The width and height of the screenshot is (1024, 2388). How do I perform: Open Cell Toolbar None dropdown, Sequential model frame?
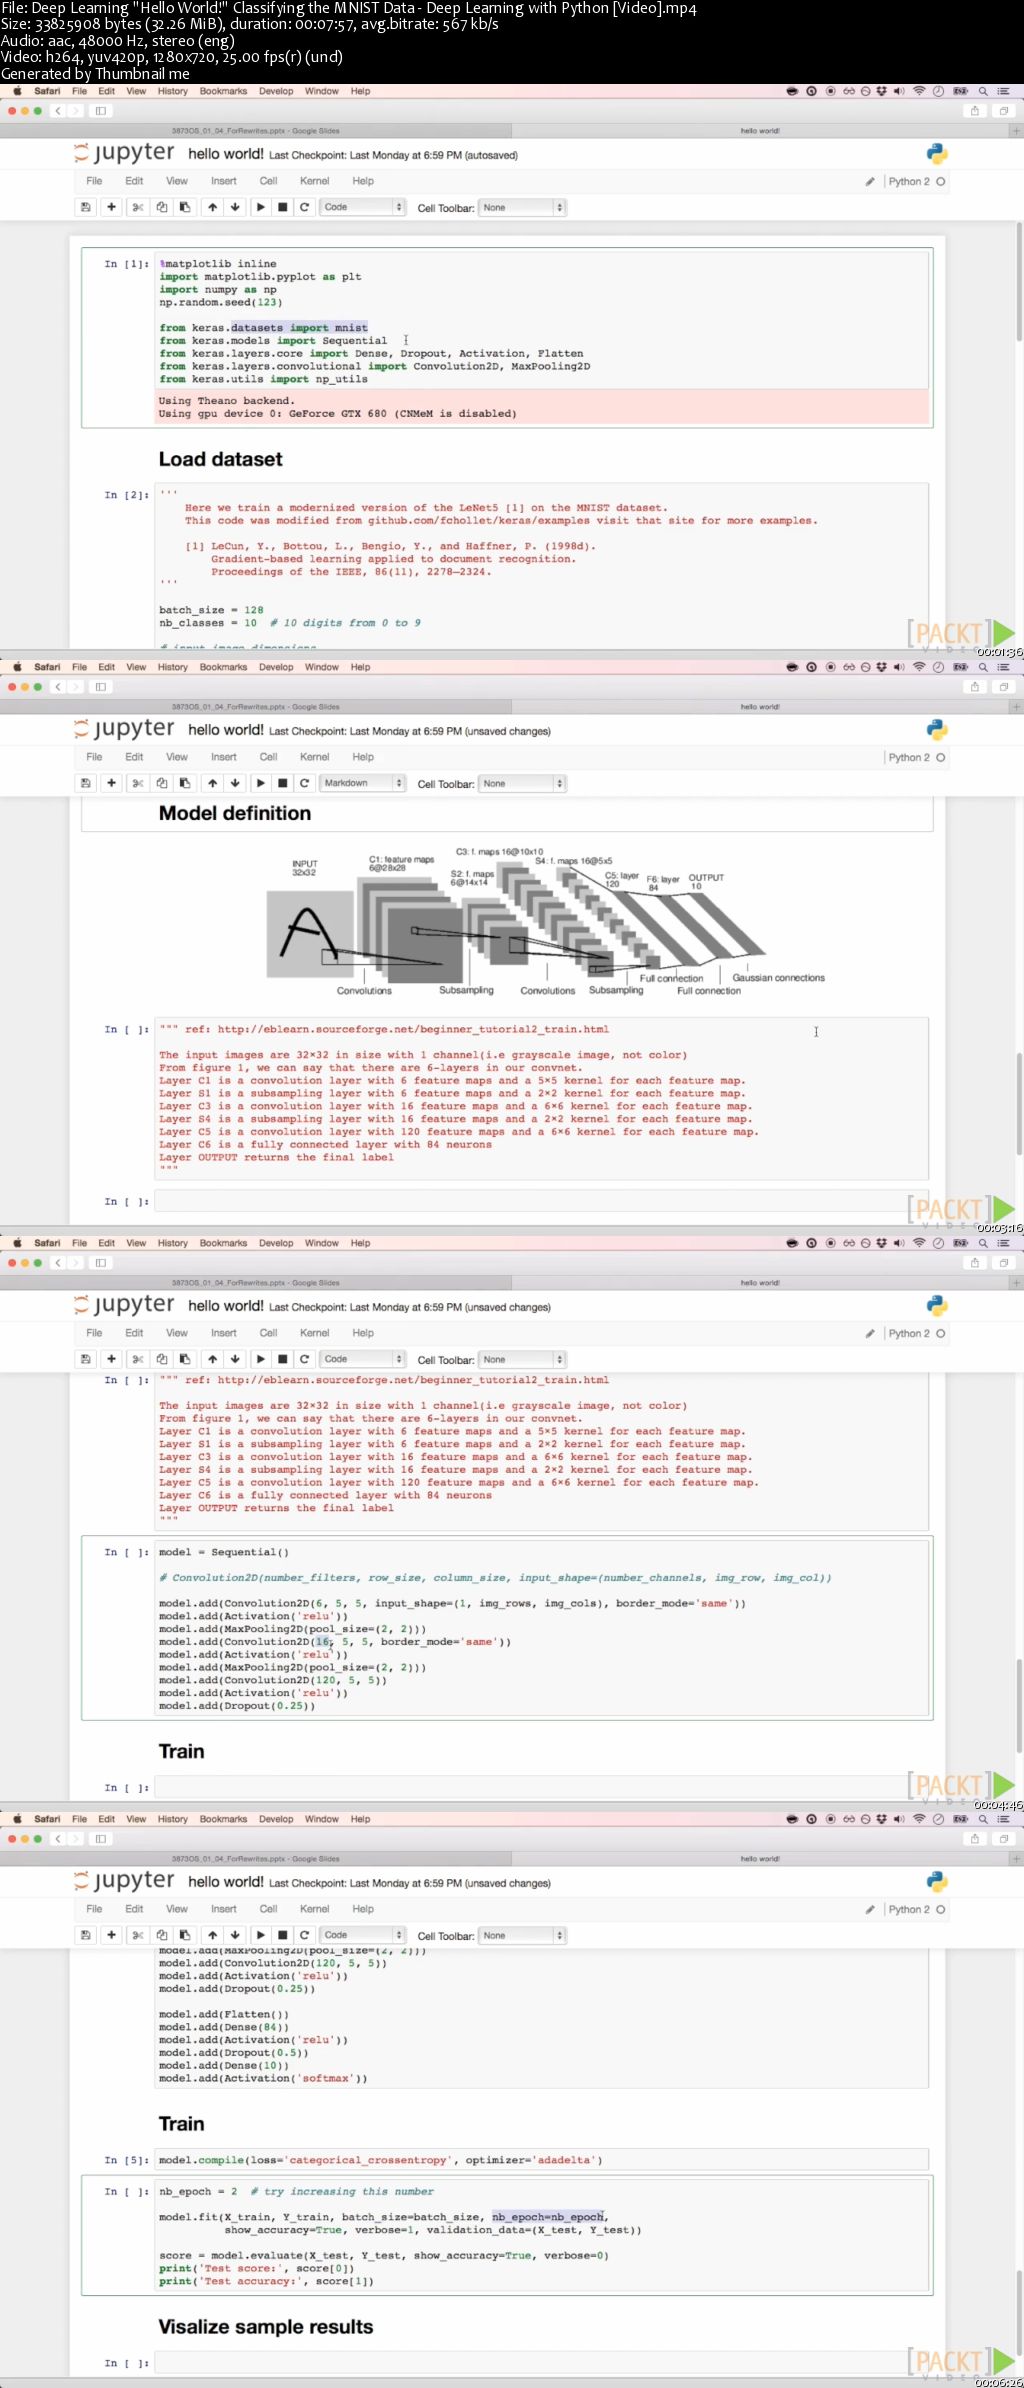pyautogui.click(x=522, y=1359)
